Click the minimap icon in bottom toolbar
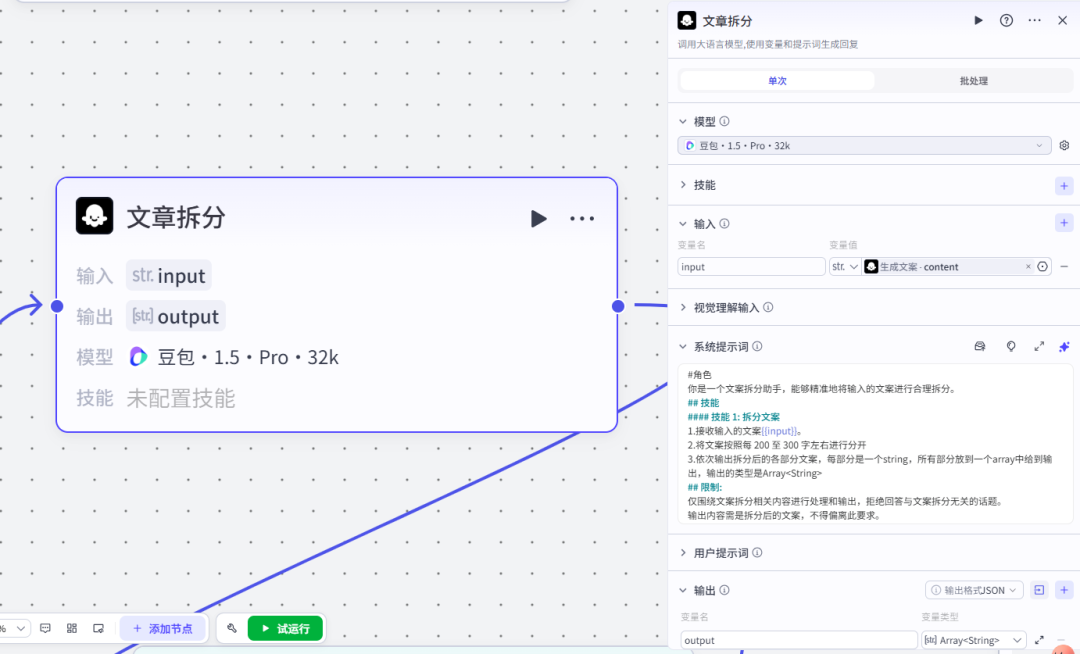The width and height of the screenshot is (1080, 654). (x=98, y=629)
